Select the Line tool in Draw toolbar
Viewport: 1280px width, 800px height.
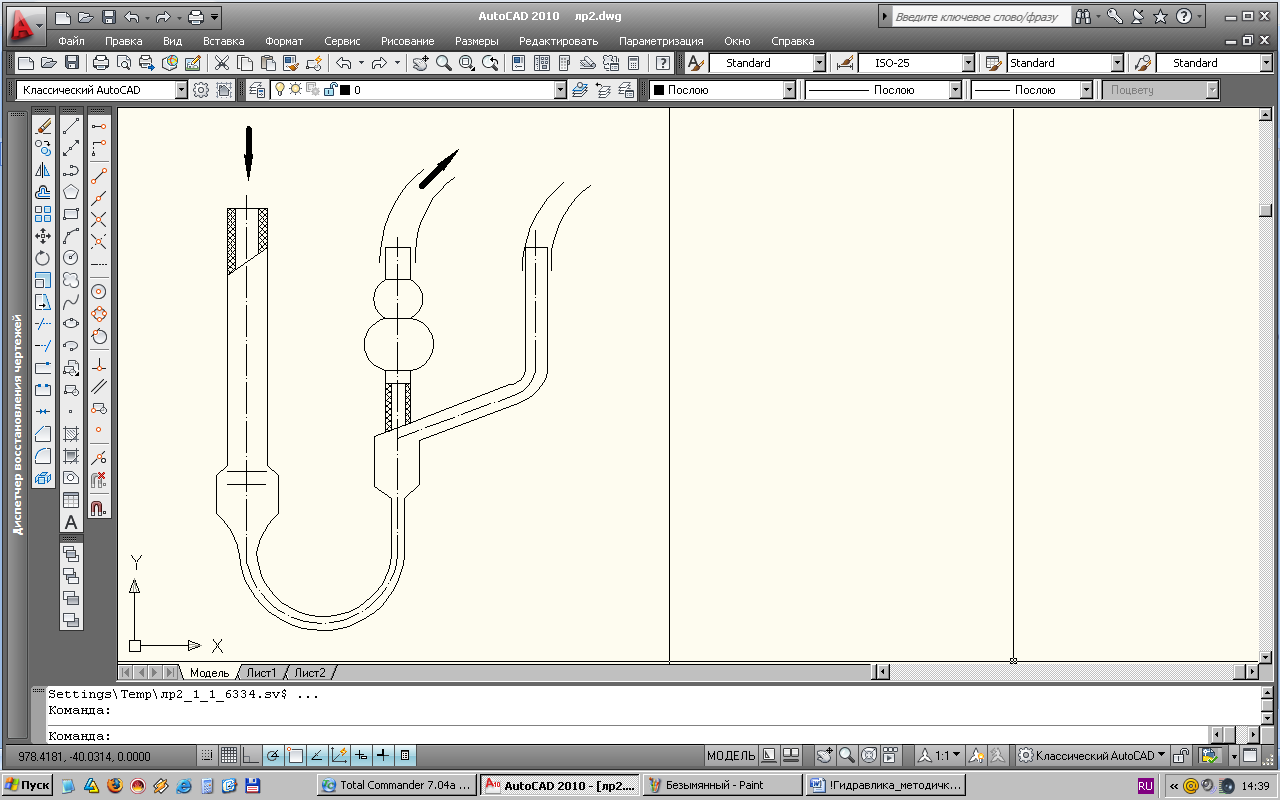tap(71, 127)
